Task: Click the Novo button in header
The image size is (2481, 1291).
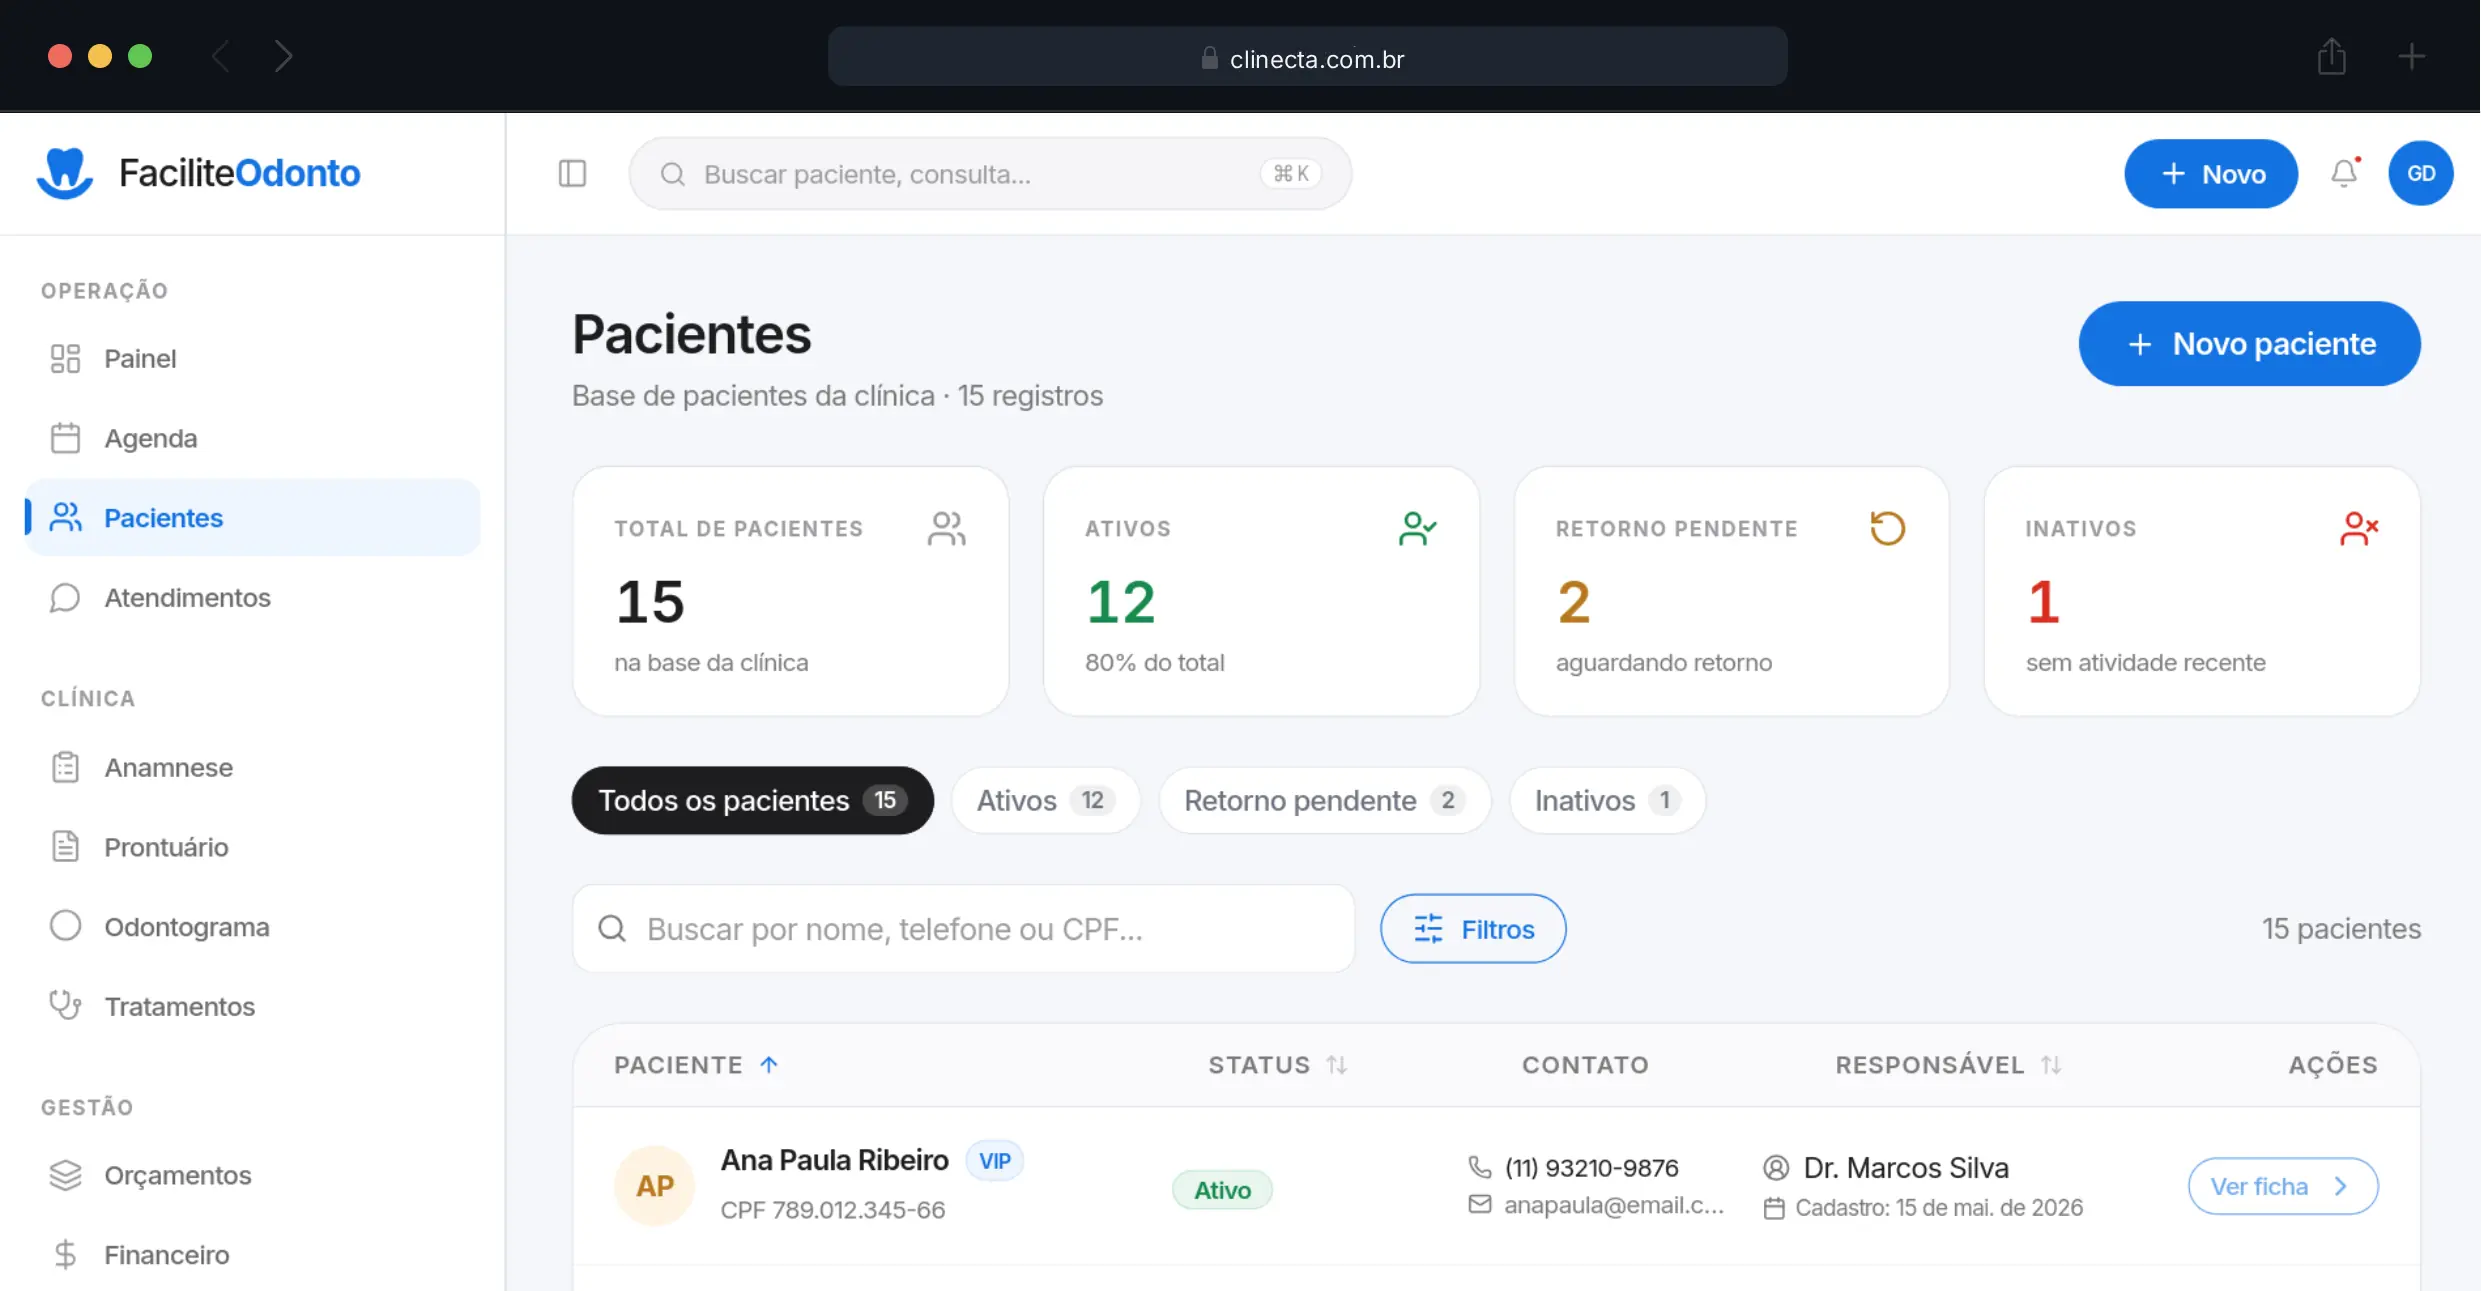Action: coord(2211,174)
